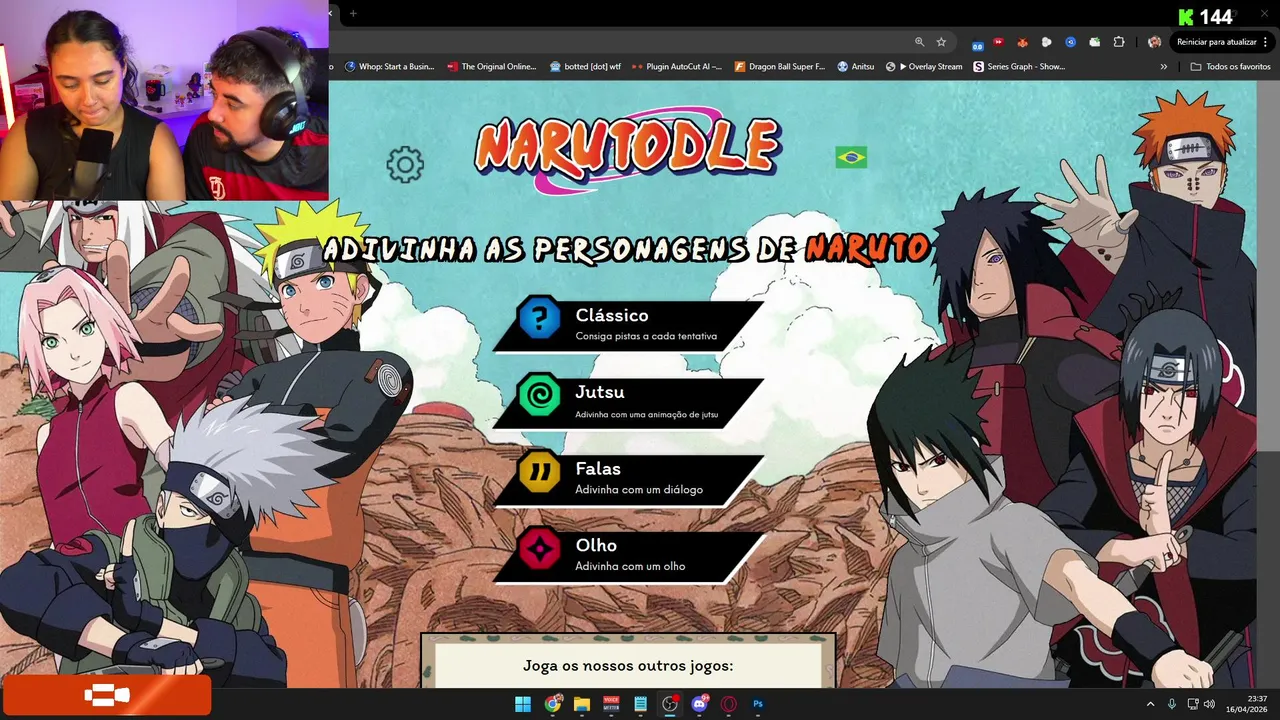Open a new browser tab with plus

353,13
